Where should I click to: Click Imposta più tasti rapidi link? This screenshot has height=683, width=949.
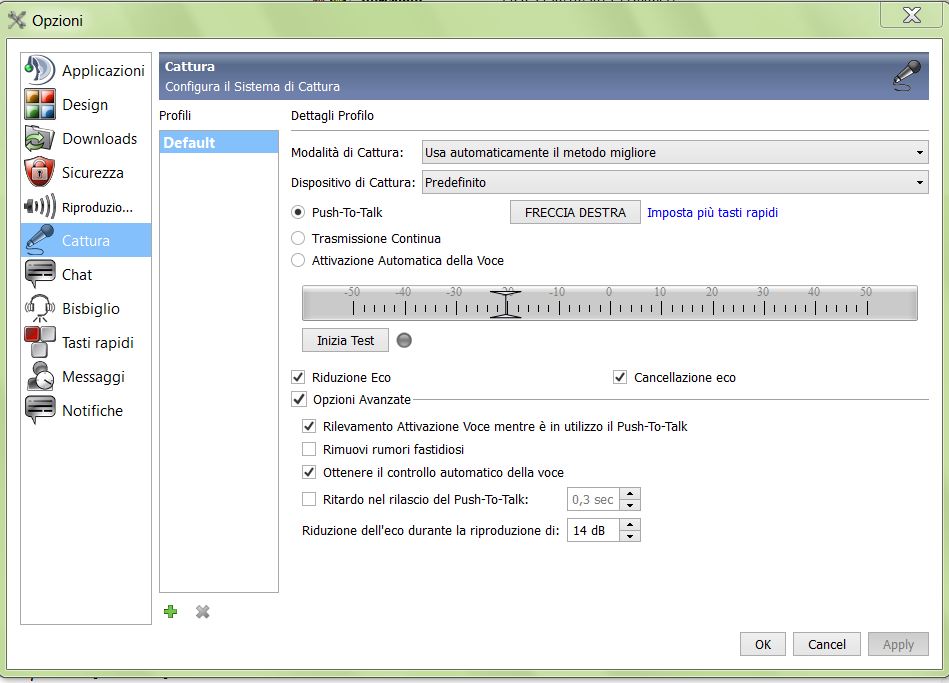[x=712, y=213]
